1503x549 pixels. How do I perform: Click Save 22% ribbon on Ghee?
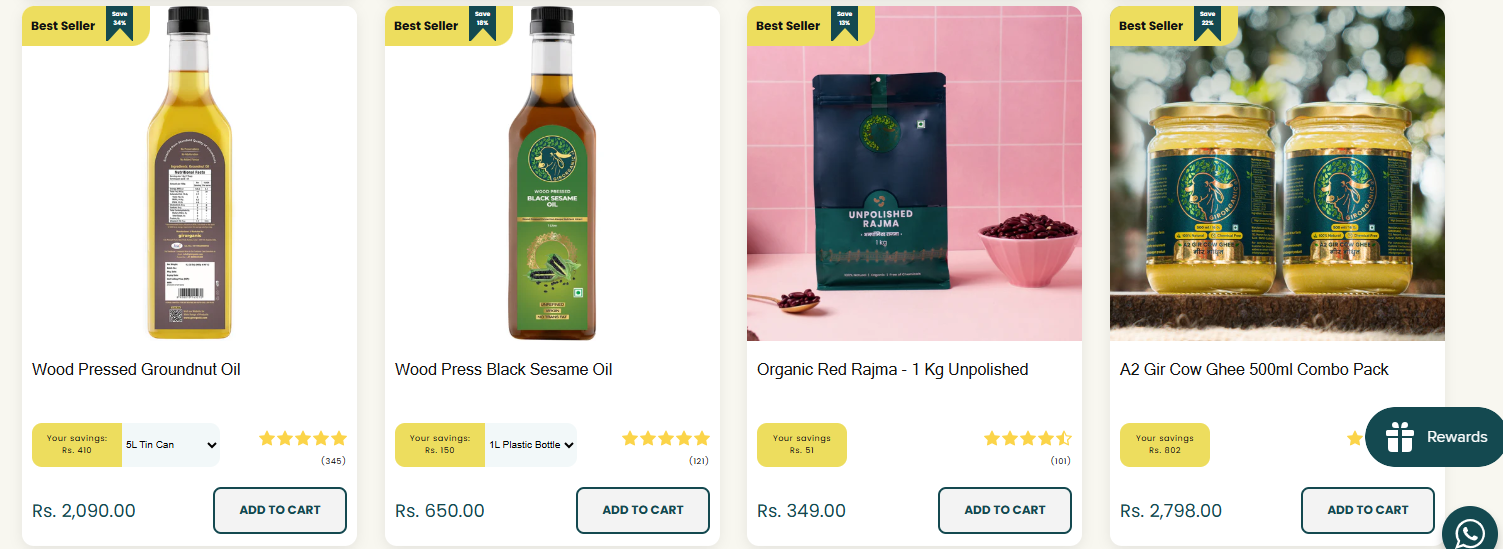1207,22
